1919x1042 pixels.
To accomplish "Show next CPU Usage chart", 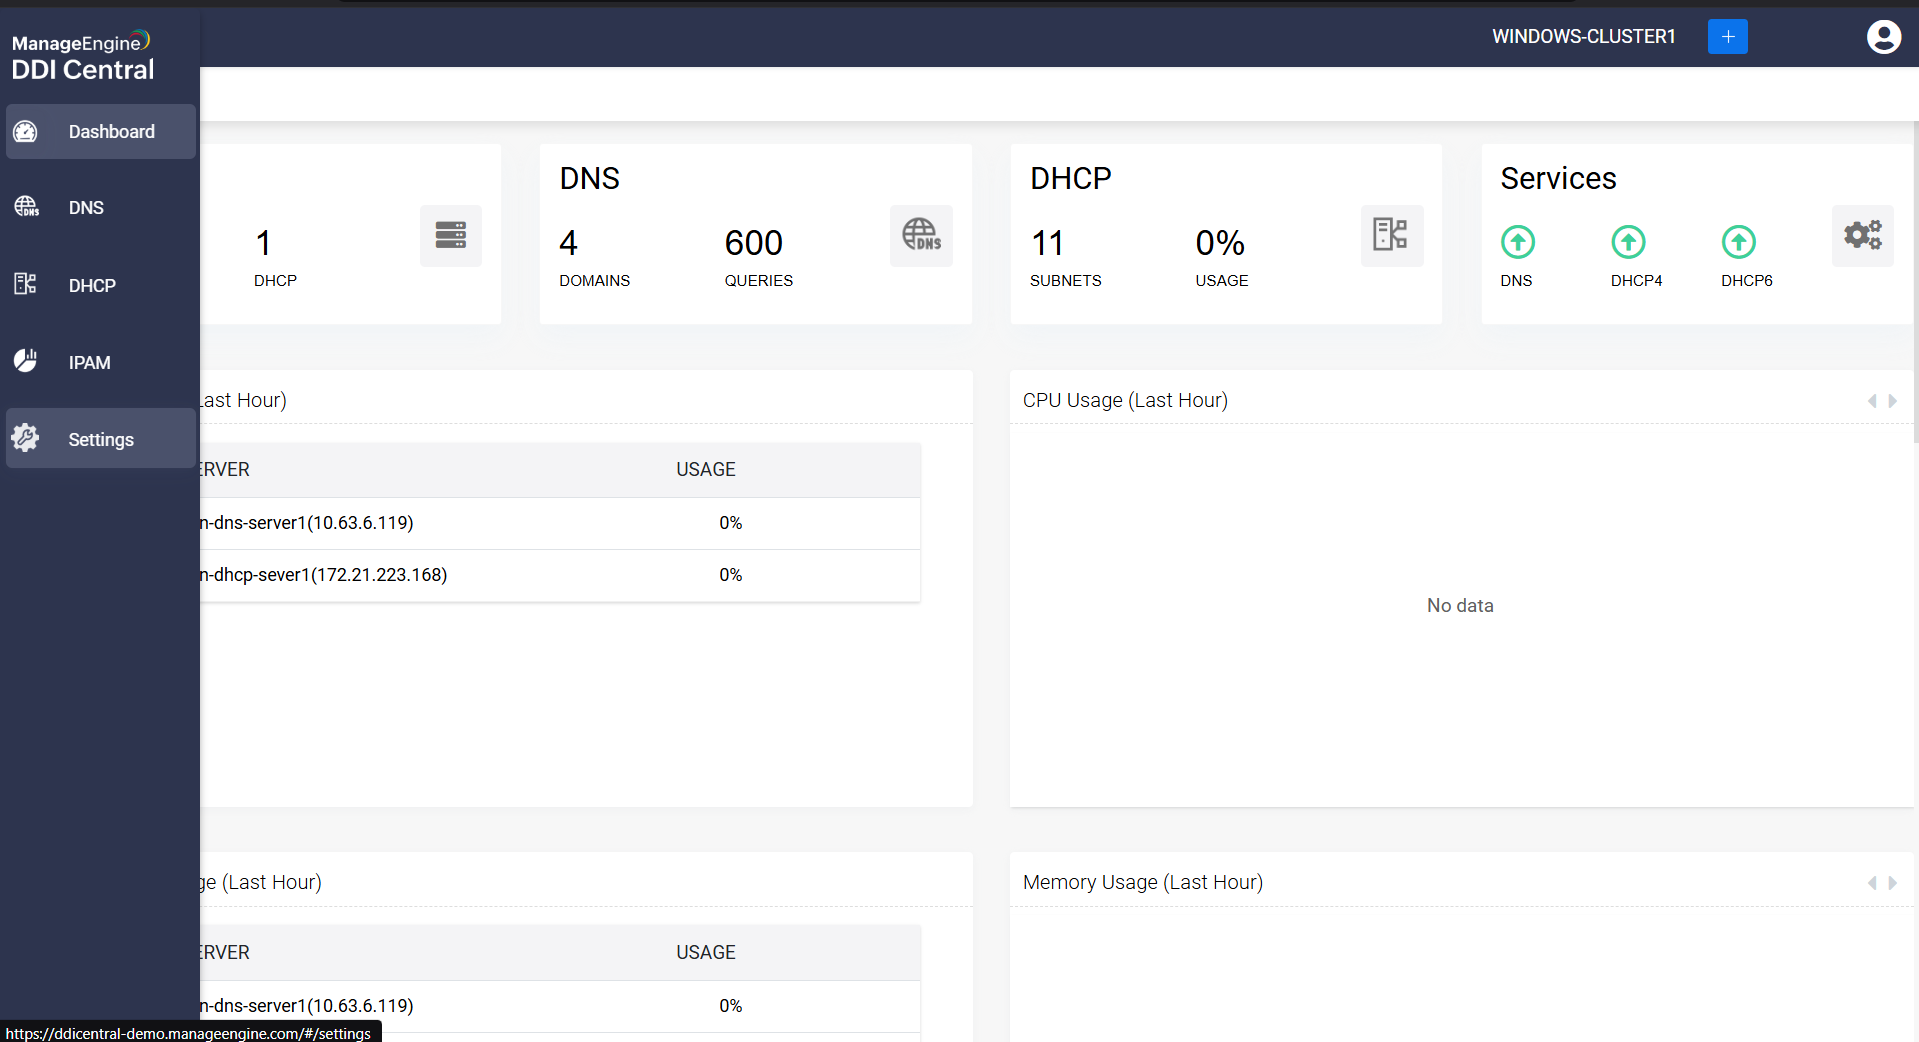I will [x=1893, y=401].
